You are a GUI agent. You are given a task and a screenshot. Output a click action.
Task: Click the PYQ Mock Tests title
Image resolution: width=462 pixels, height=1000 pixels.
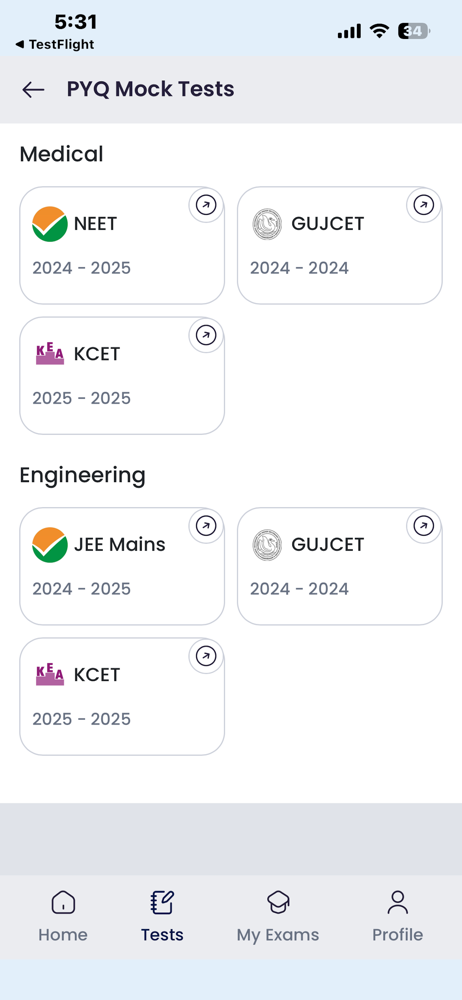151,89
